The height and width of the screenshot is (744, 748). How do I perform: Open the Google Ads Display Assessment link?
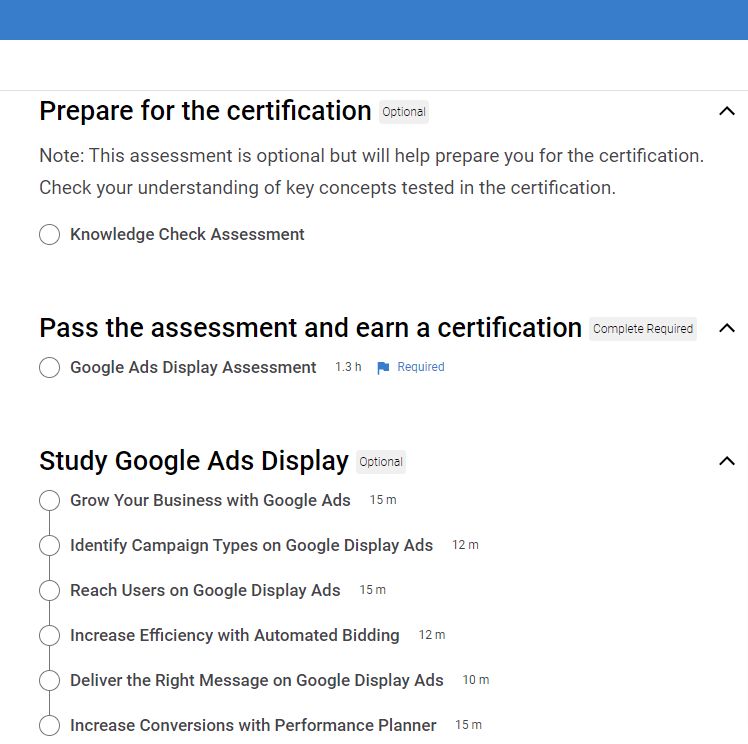(193, 367)
